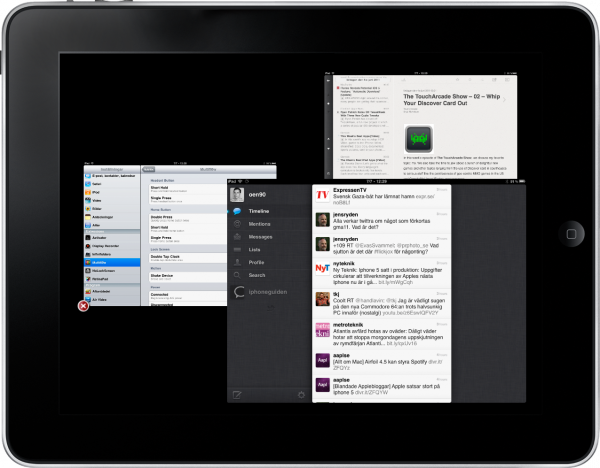Select Air Video in the Settings sidebar

point(112,300)
